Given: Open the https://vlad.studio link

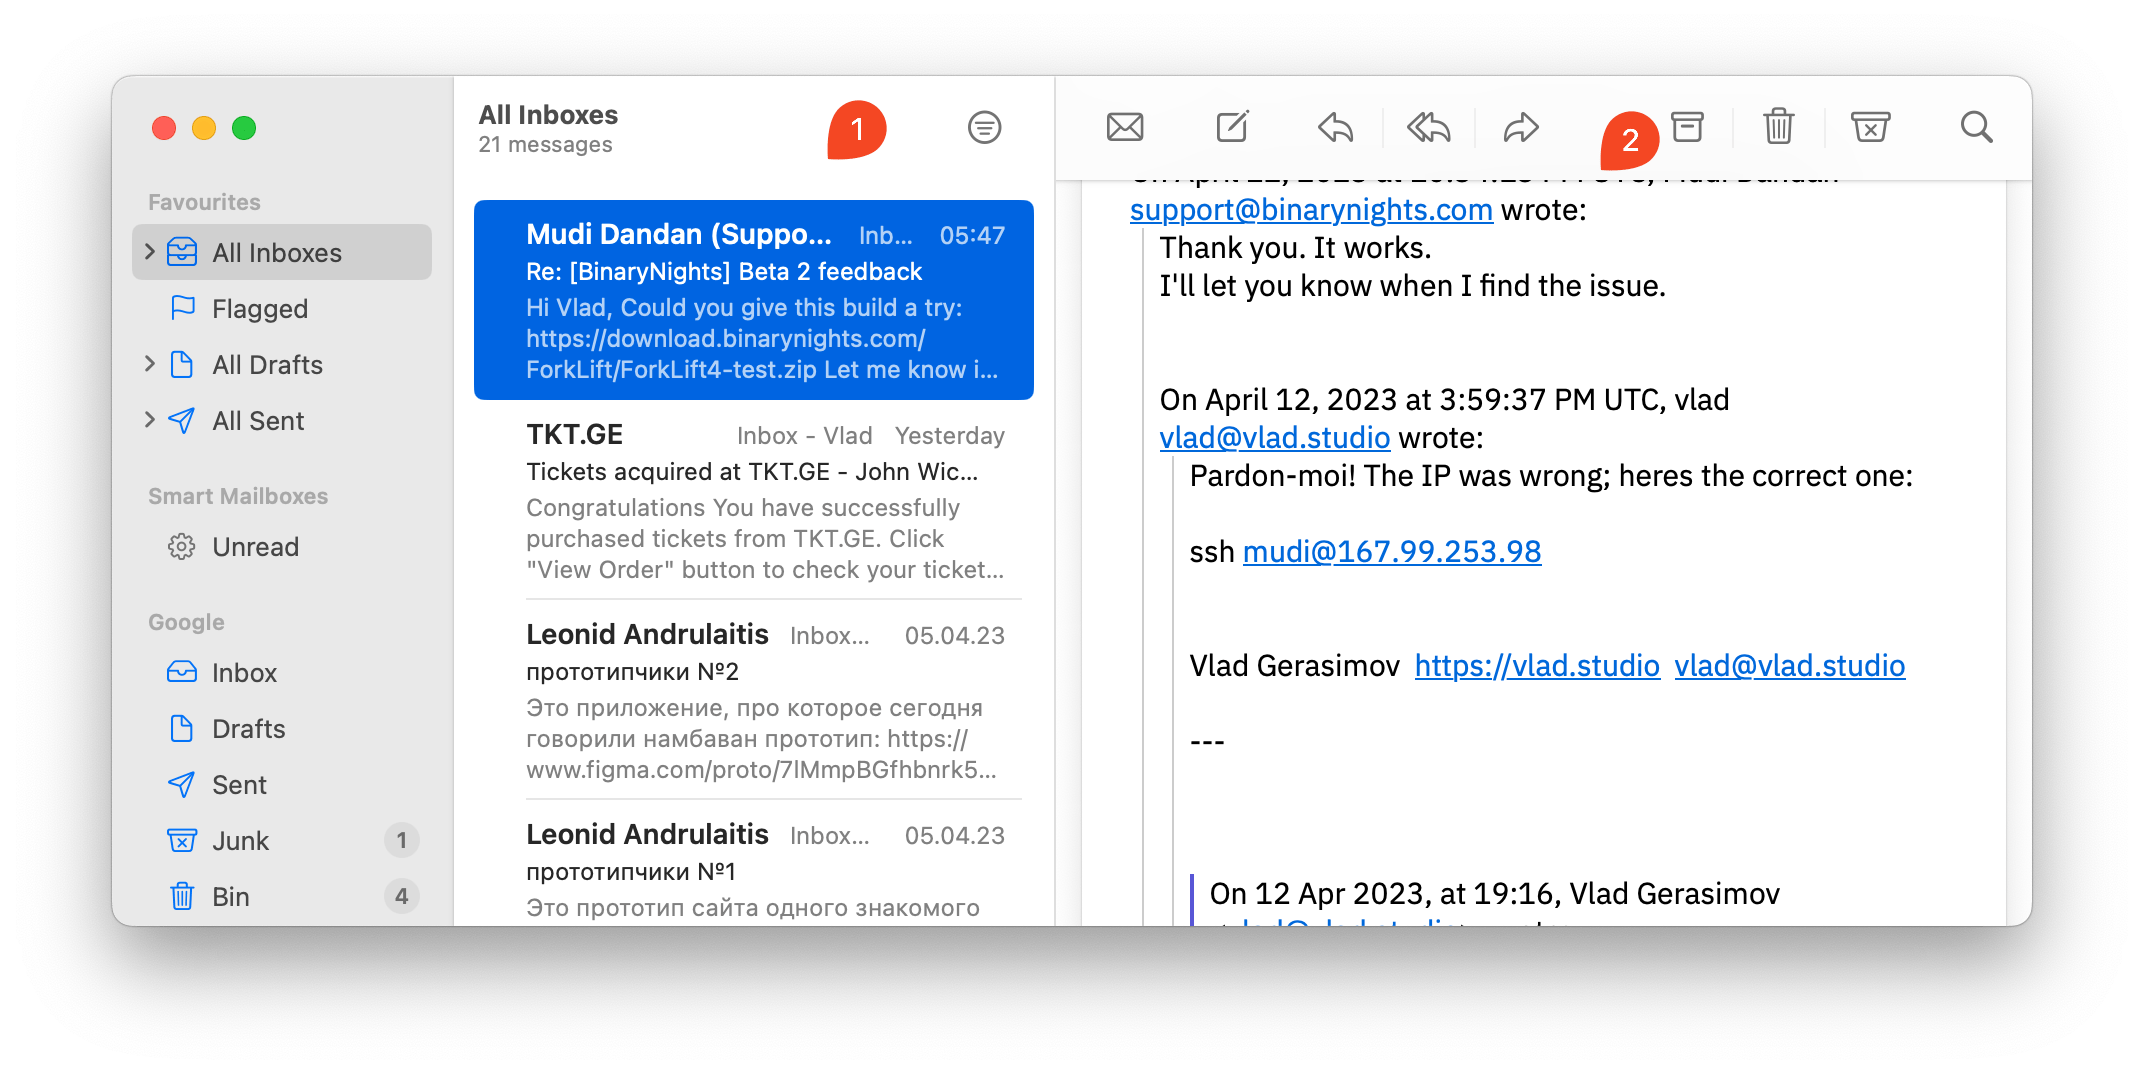Looking at the screenshot, I should coord(1537,666).
